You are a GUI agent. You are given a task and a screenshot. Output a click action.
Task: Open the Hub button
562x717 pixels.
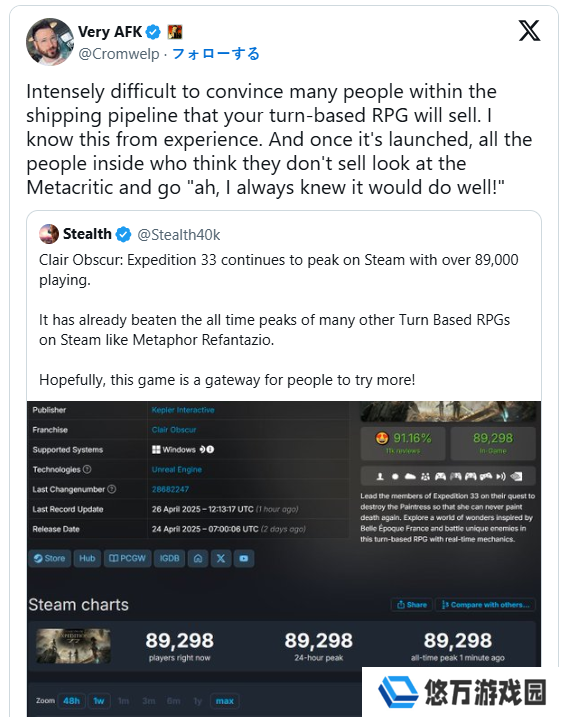pyautogui.click(x=87, y=558)
